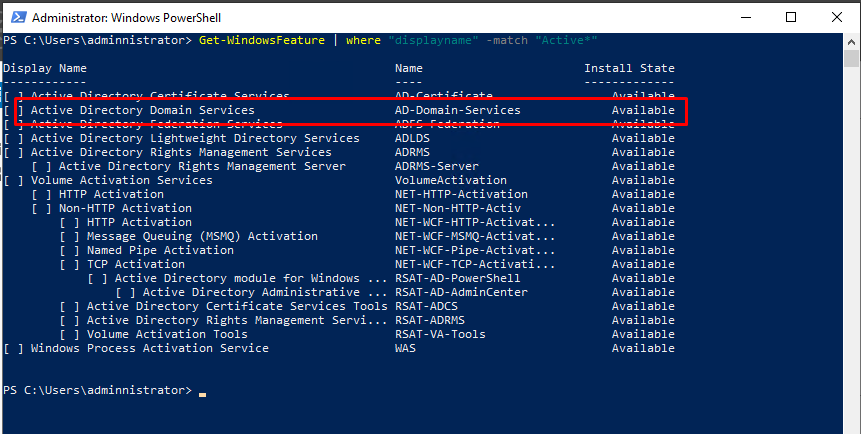The image size is (861, 434).
Task: Click Available state for WAS row
Action: pyautogui.click(x=643, y=348)
